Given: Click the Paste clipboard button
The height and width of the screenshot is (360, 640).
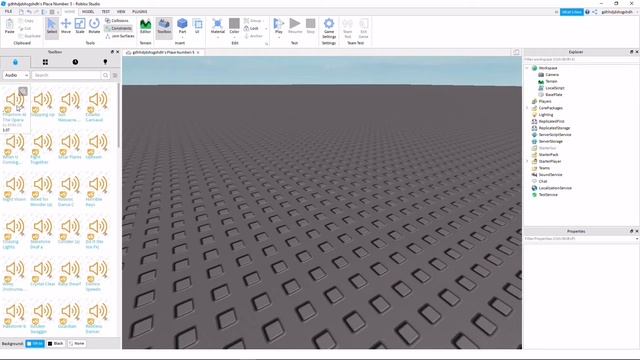Looking at the screenshot, I should point(9,27).
